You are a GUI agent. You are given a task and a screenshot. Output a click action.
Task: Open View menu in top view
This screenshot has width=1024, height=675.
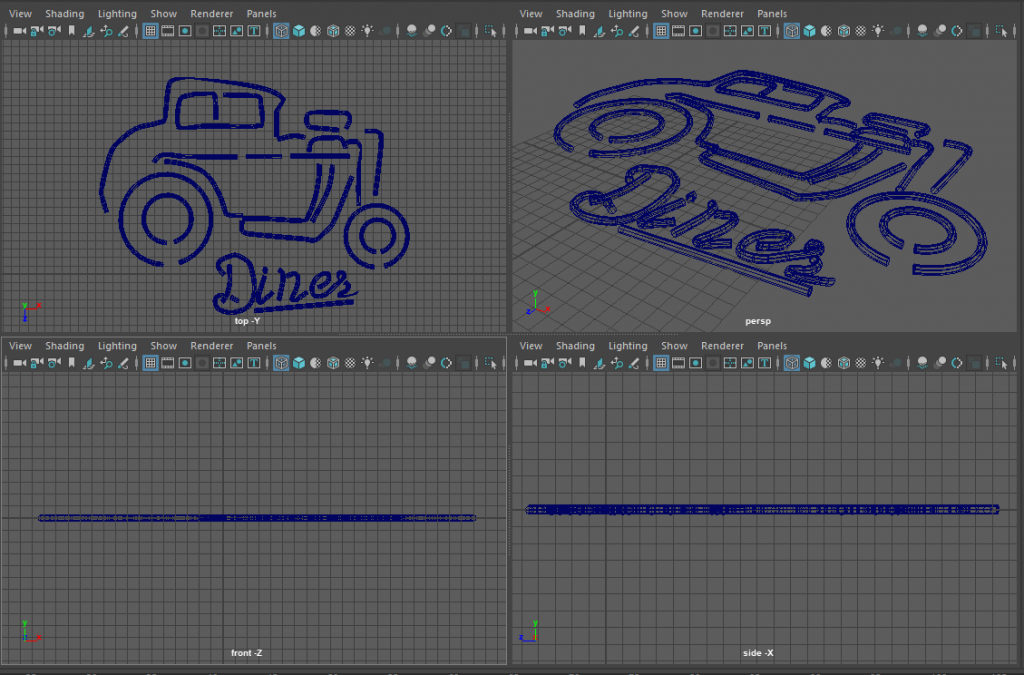(20, 14)
